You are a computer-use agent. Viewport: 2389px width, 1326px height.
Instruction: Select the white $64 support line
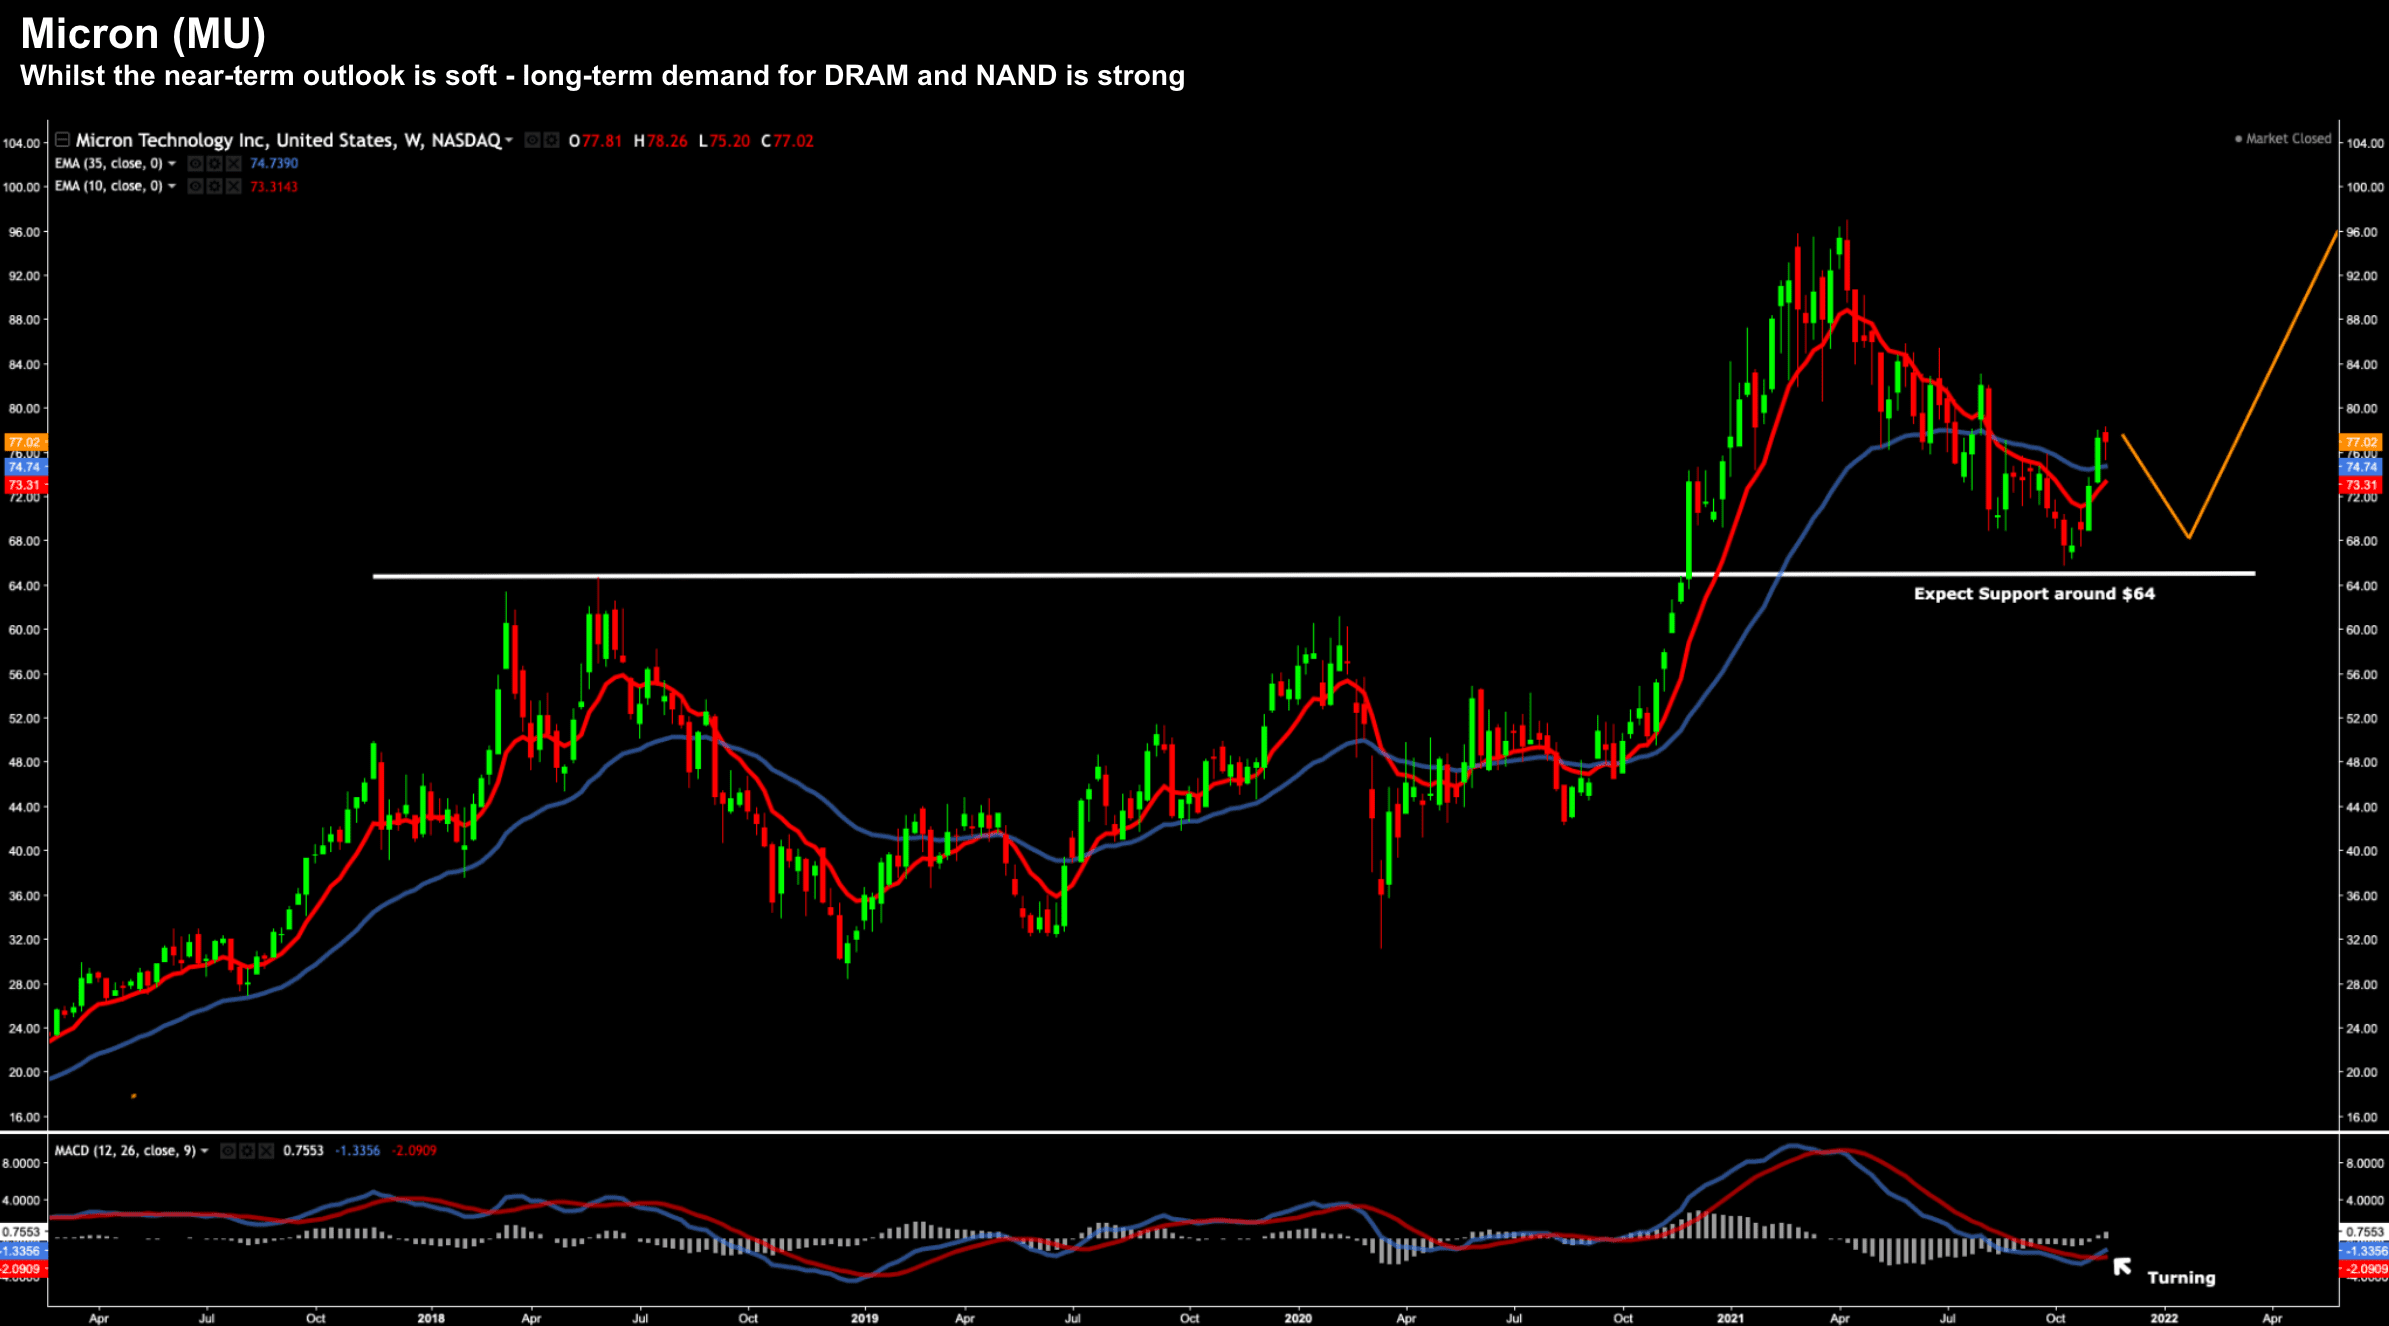coord(1000,575)
